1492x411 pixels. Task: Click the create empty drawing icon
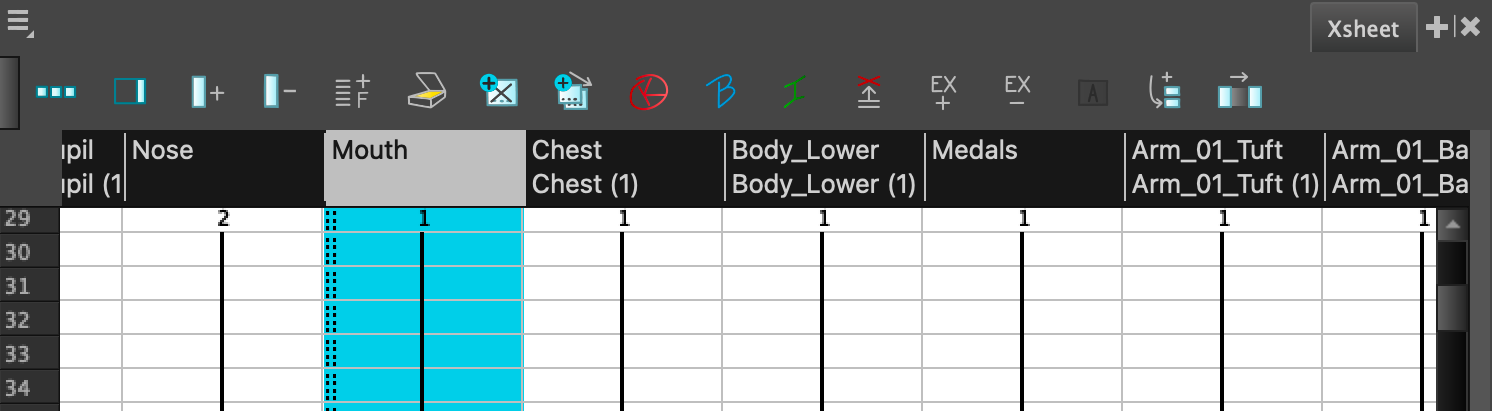(498, 92)
